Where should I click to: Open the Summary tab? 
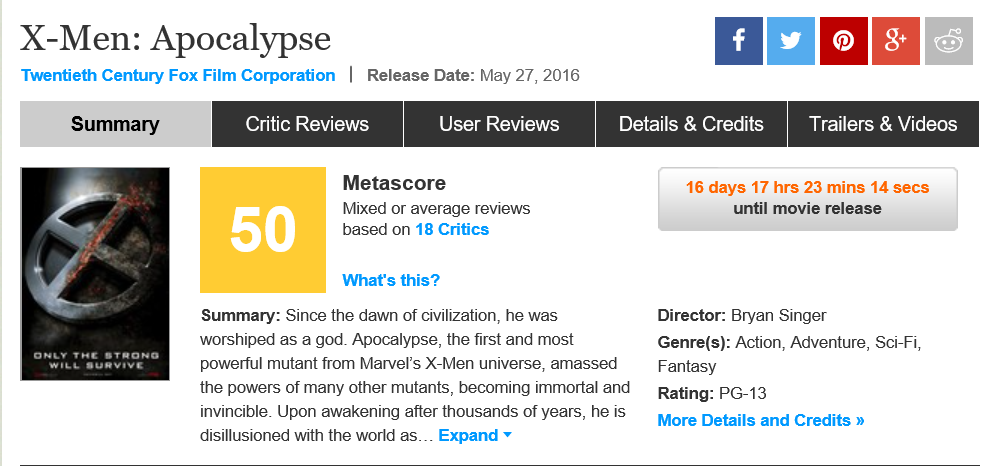point(115,124)
